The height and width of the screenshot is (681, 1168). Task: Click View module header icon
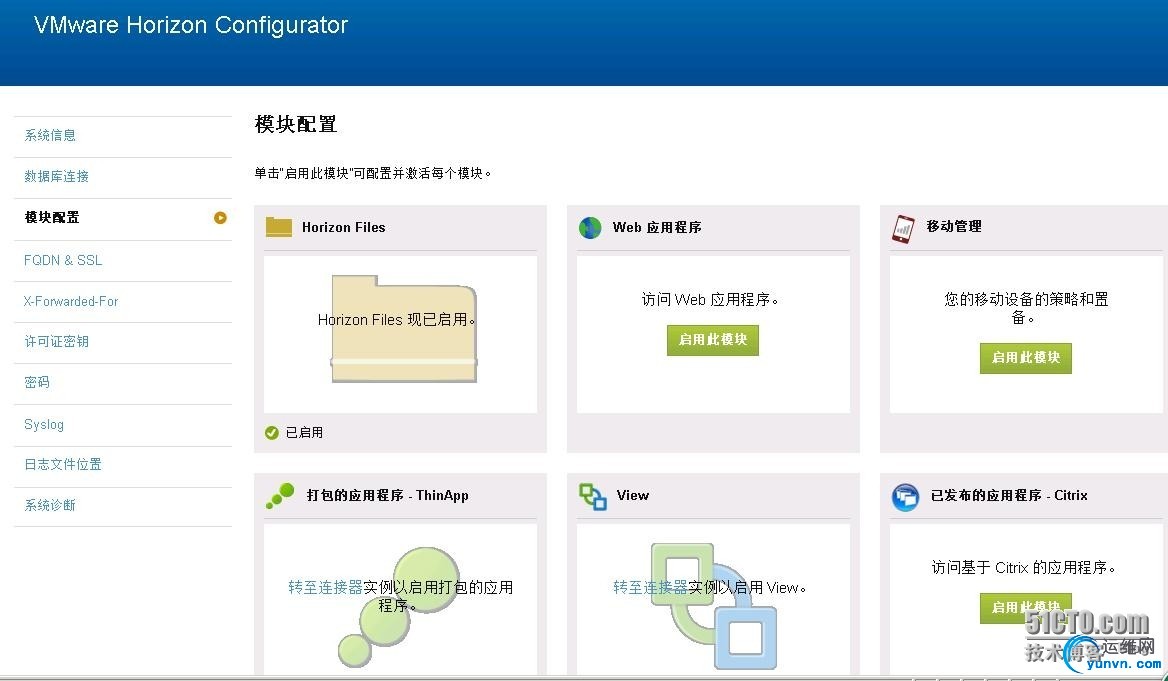pyautogui.click(x=593, y=496)
